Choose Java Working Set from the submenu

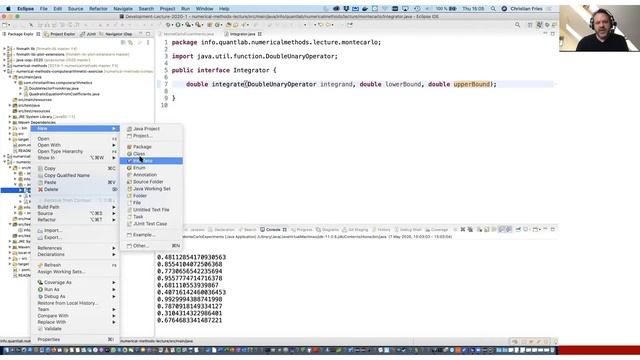[x=151, y=189]
